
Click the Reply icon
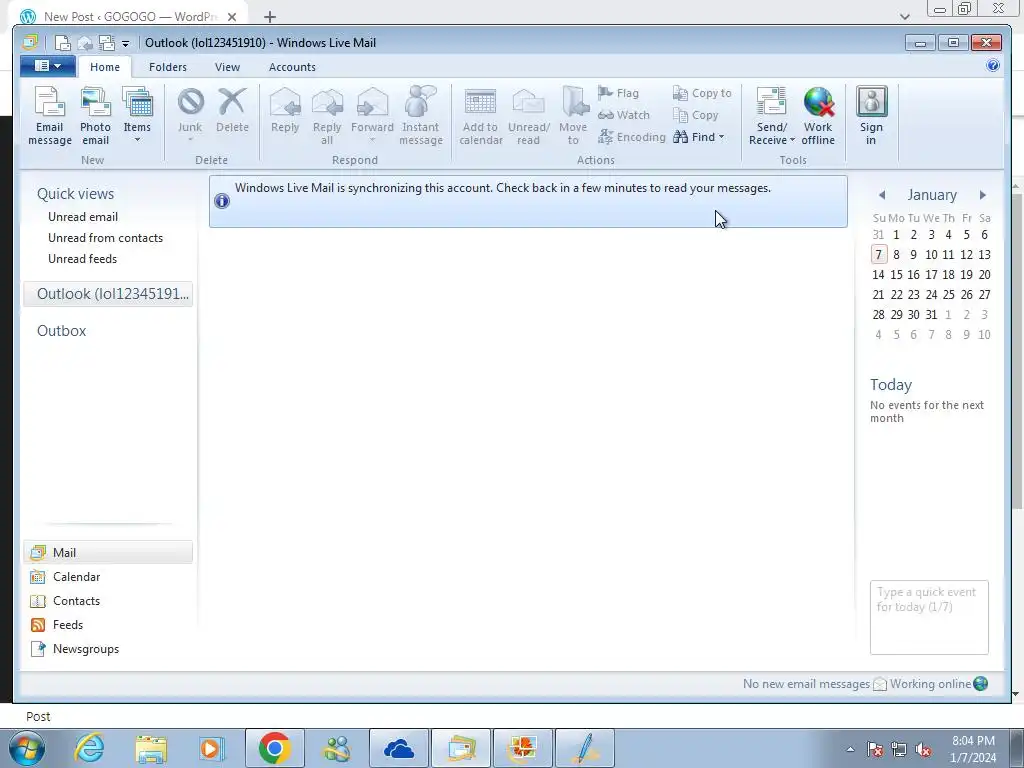(285, 111)
